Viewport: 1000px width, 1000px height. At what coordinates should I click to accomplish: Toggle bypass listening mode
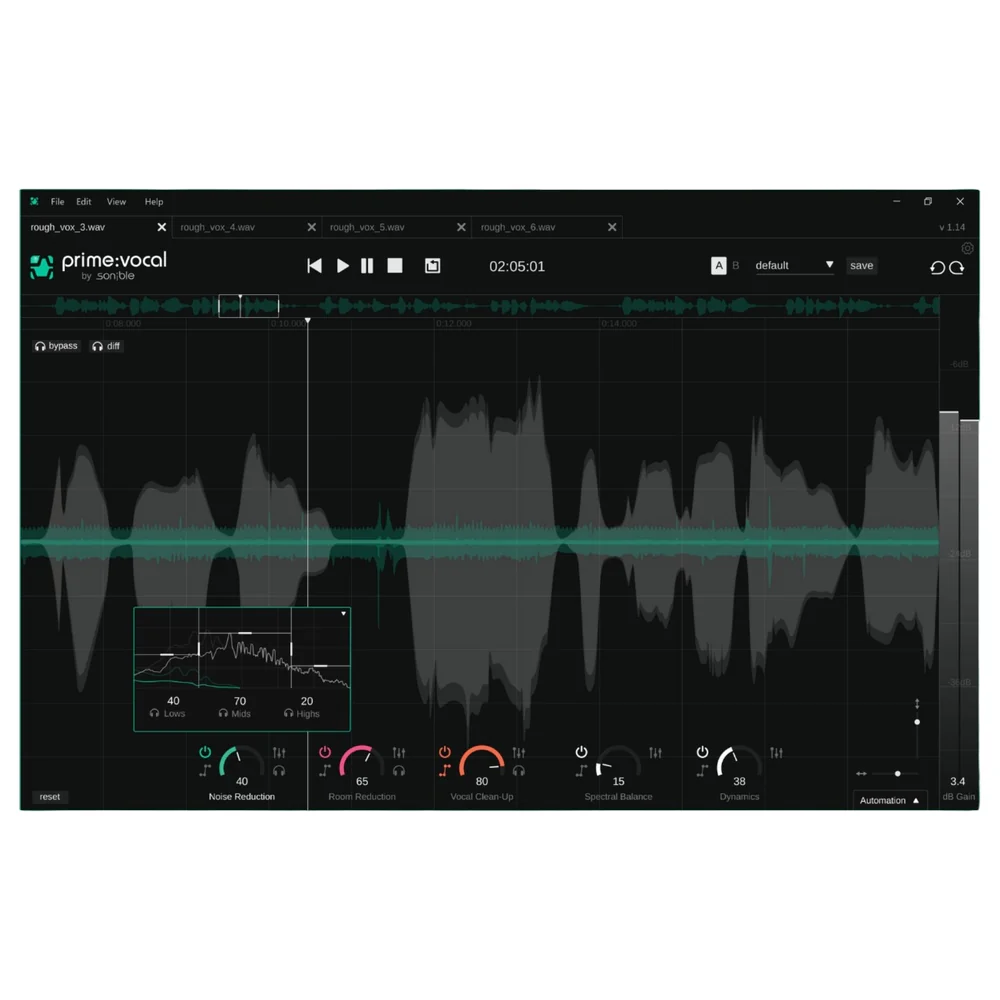pyautogui.click(x=56, y=346)
